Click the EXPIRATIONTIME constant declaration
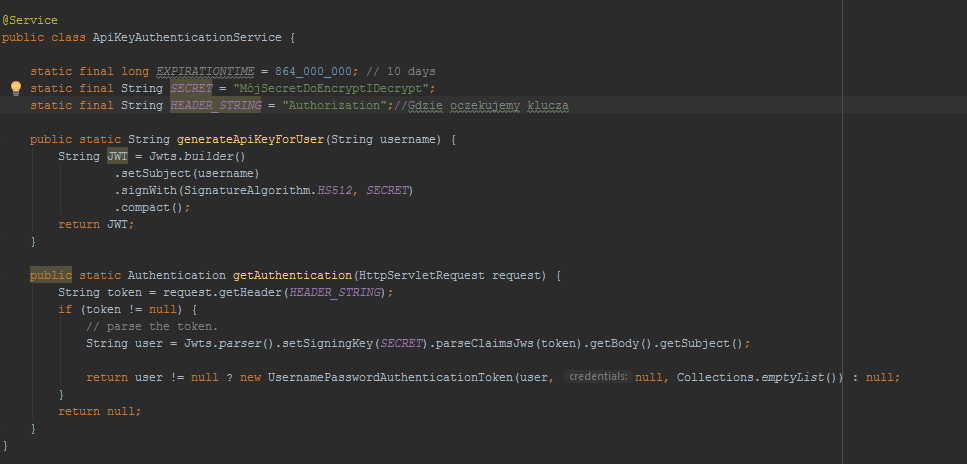Image resolution: width=967 pixels, height=464 pixels. pyautogui.click(x=205, y=72)
